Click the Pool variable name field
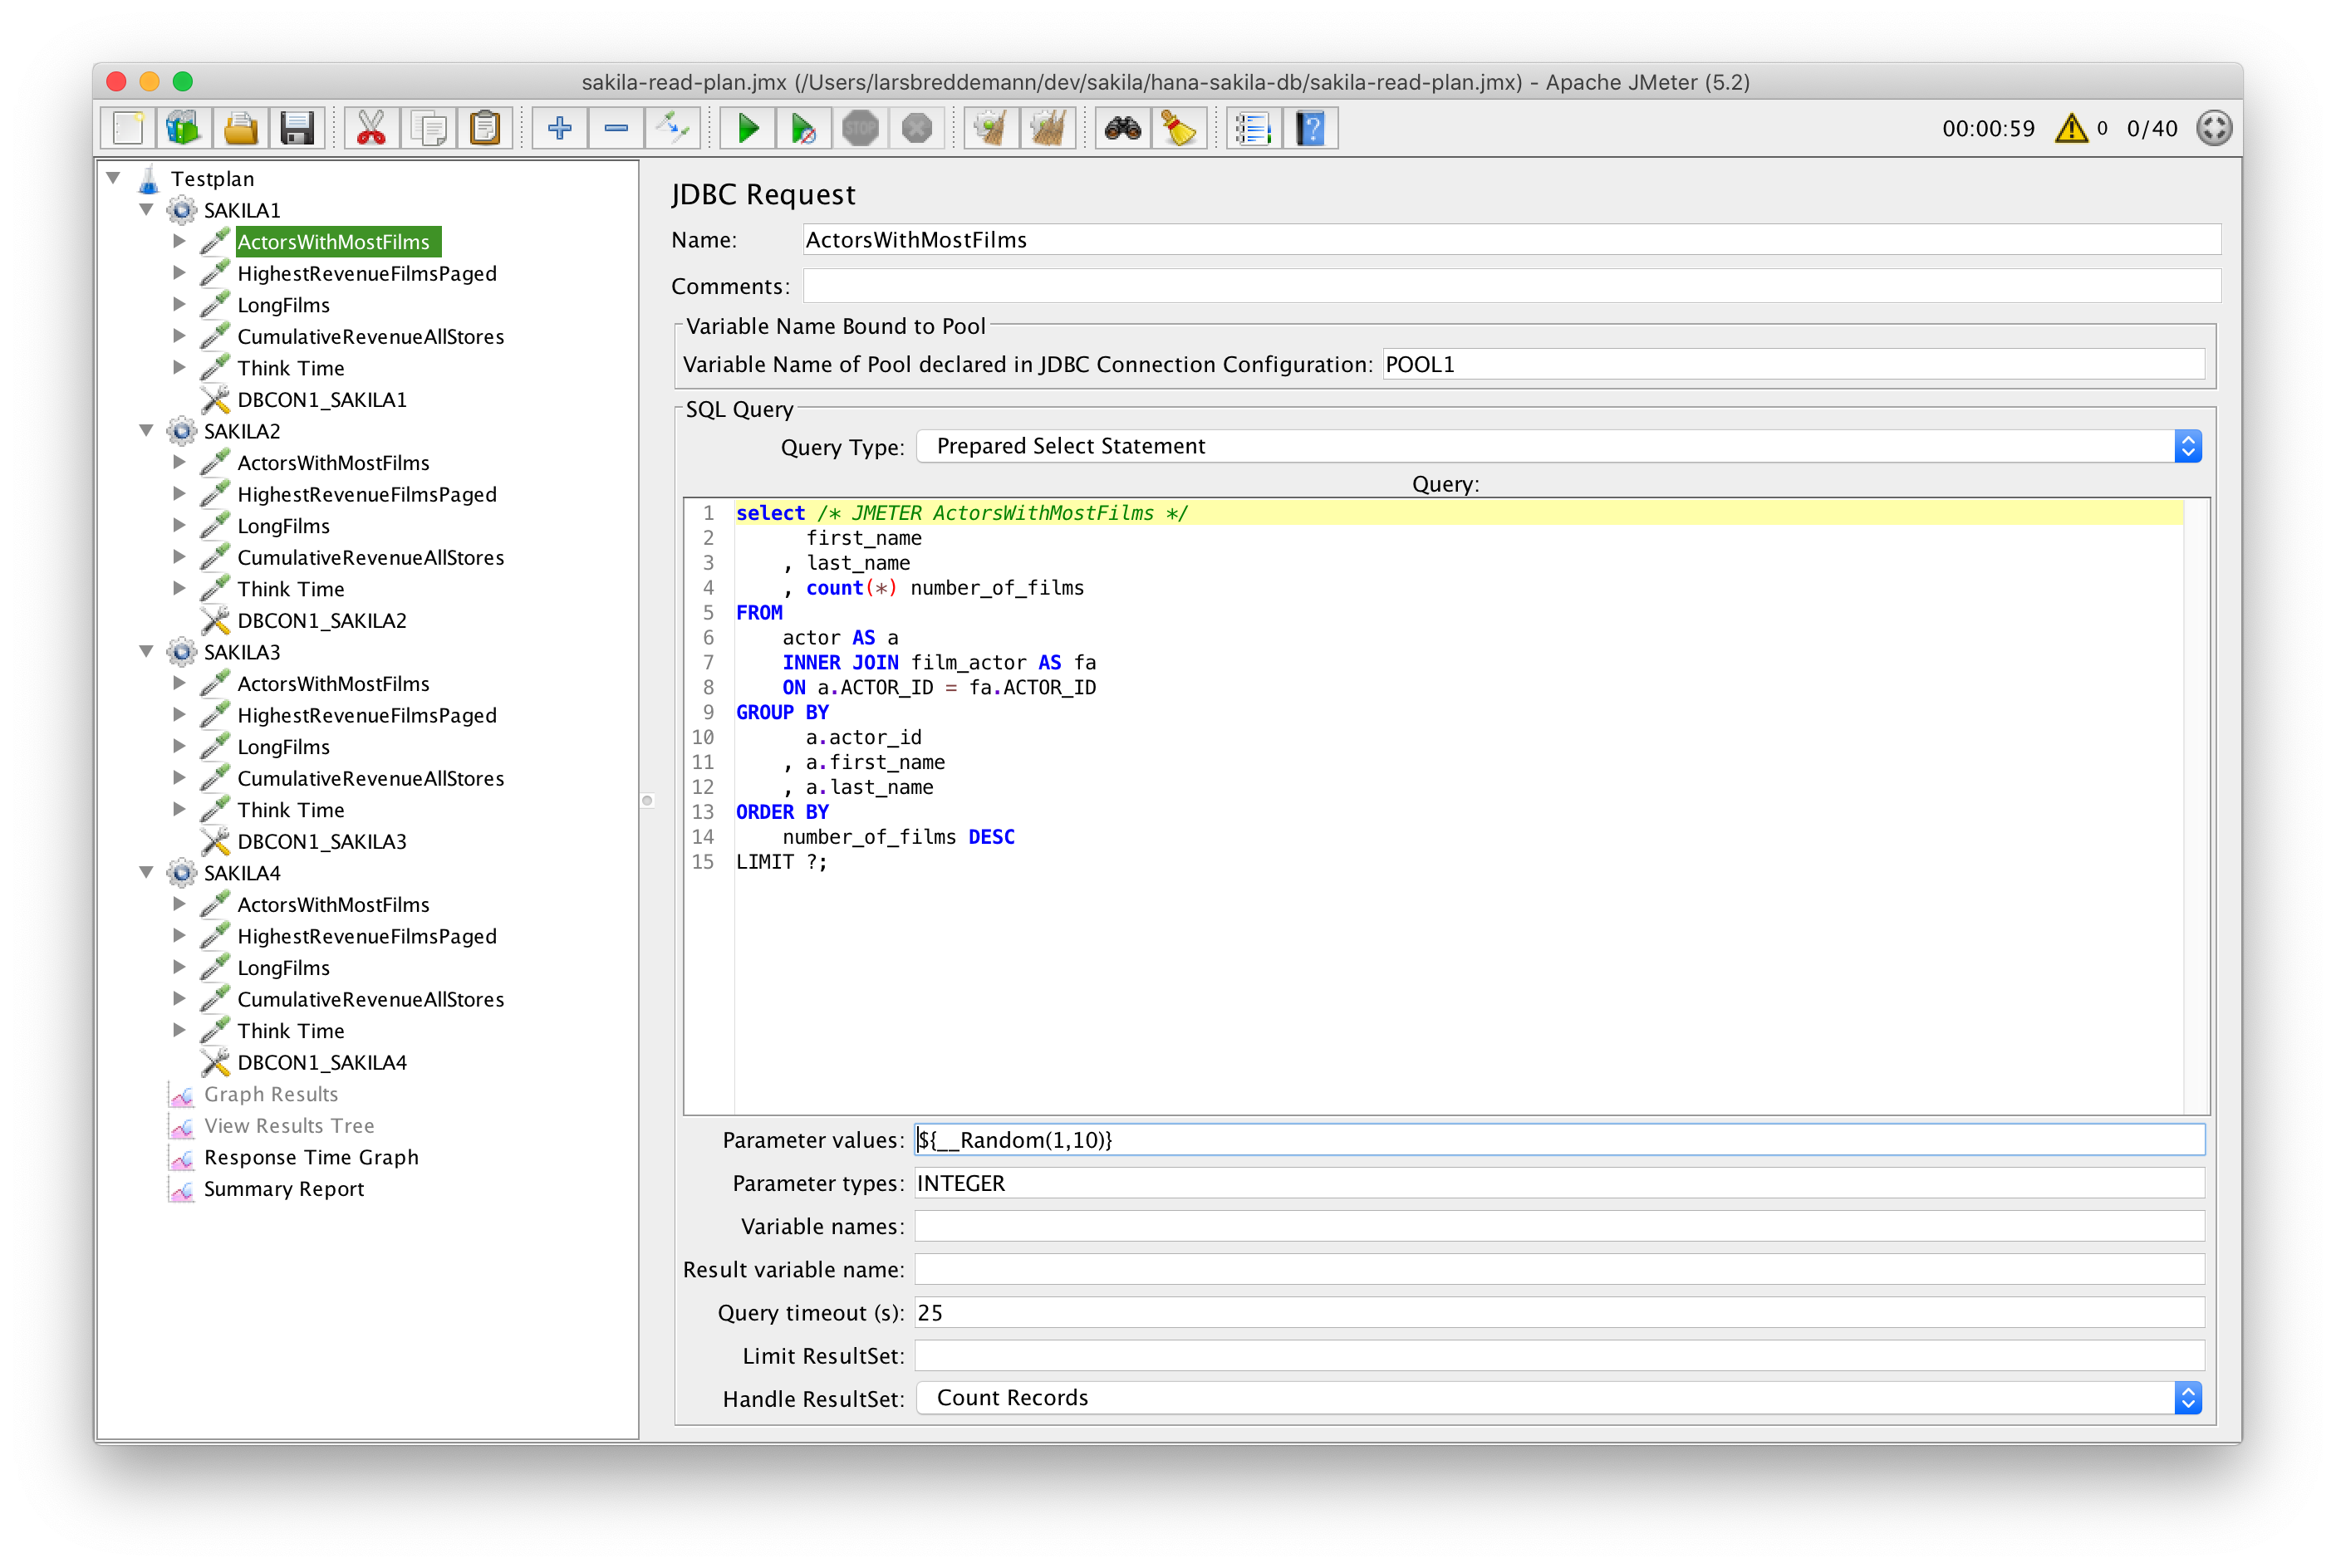 [1794, 364]
